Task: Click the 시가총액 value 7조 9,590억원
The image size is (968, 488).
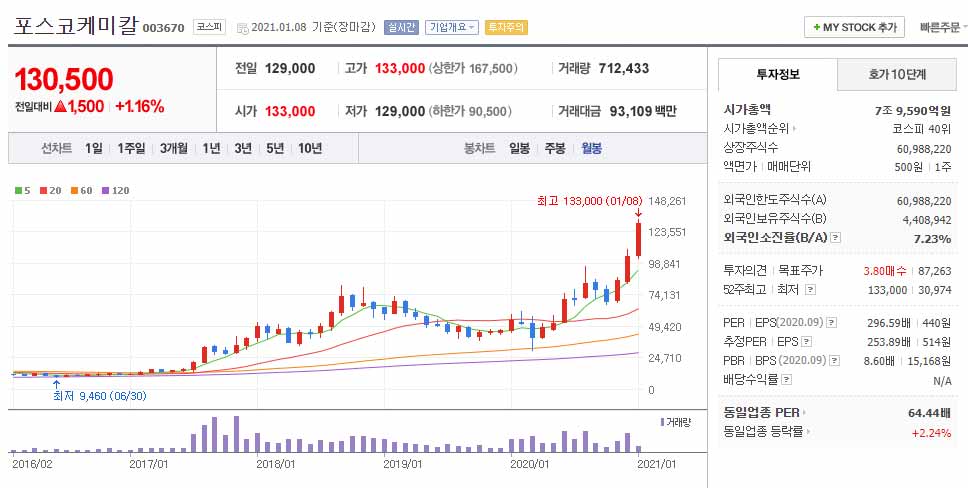Action: pyautogui.click(x=912, y=111)
